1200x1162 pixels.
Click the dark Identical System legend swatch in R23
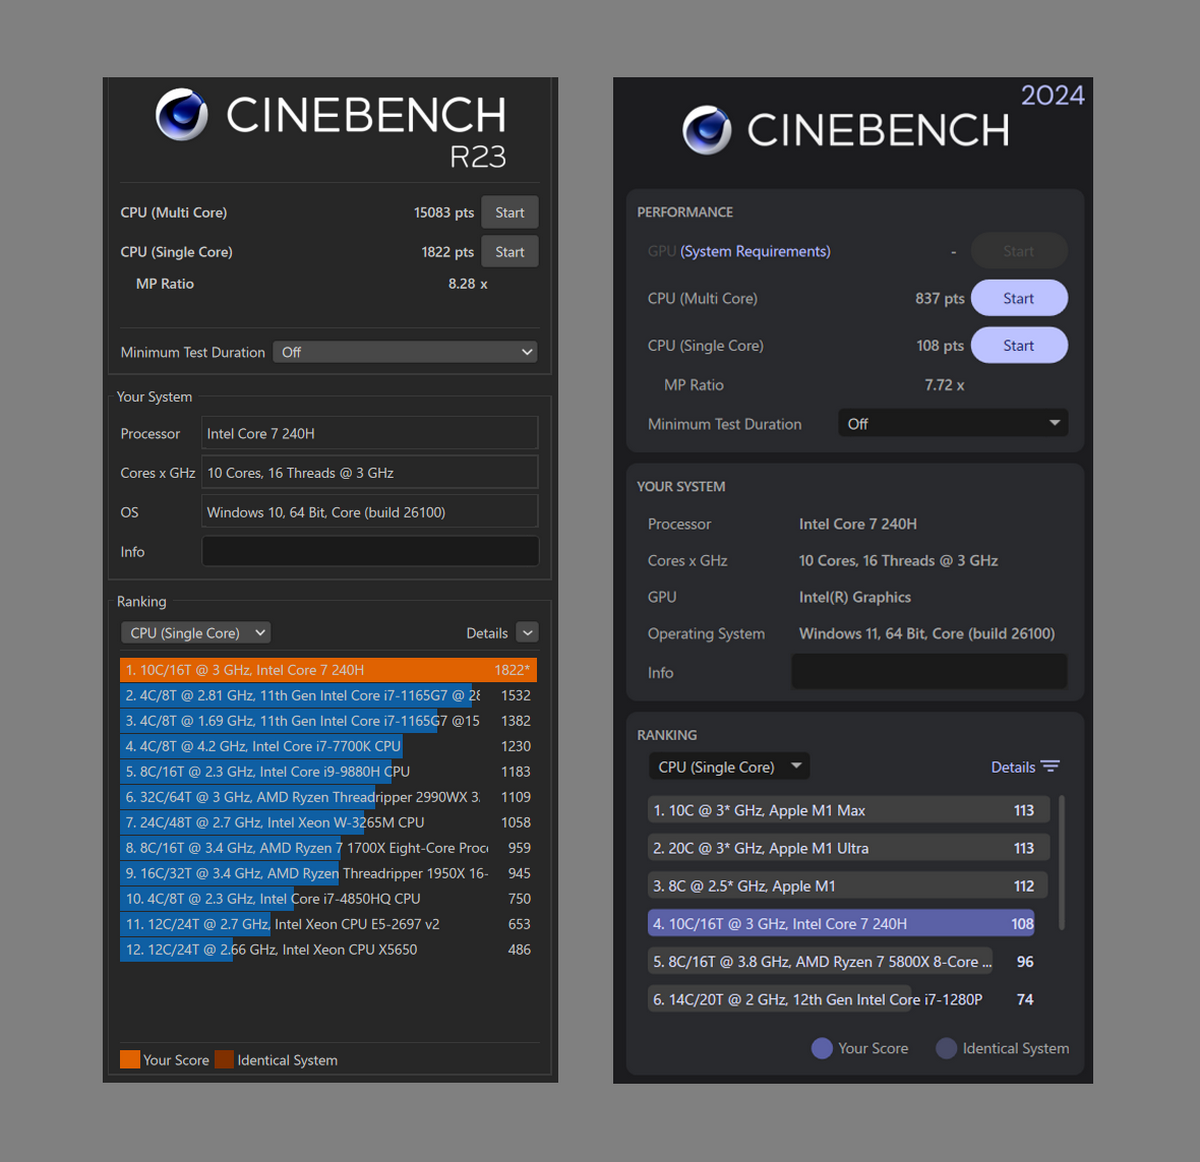tap(224, 1060)
